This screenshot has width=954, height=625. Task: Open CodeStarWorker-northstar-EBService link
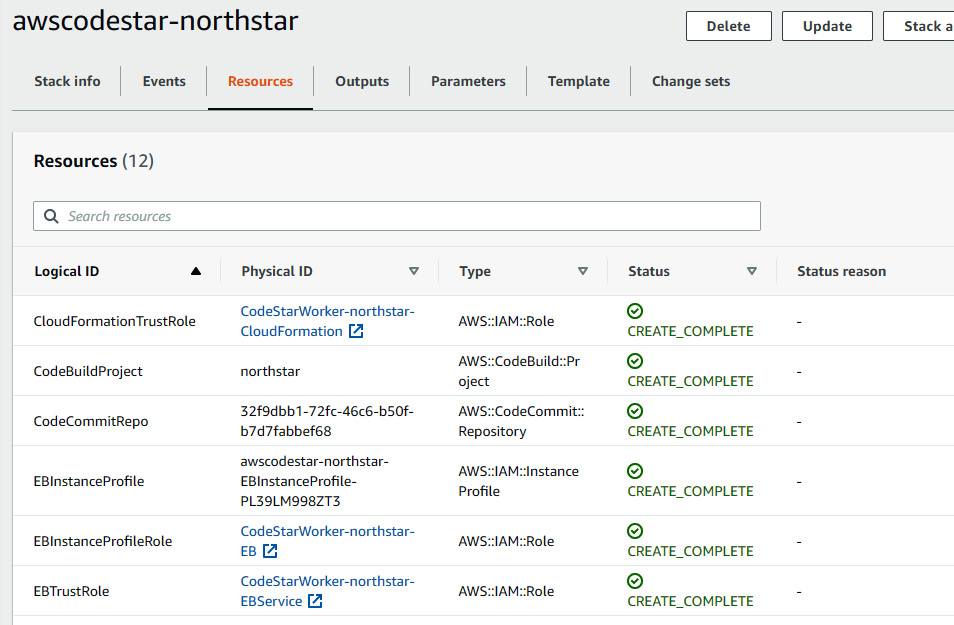click(327, 590)
